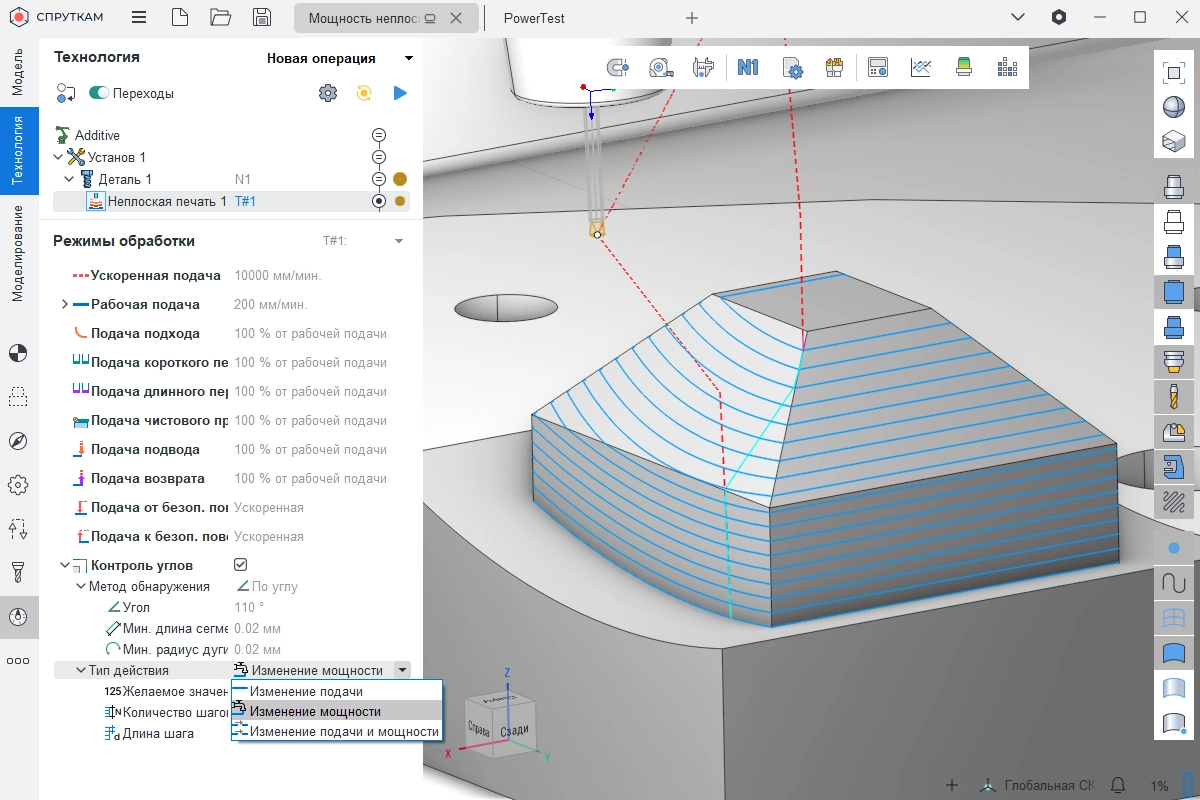
Task: Uncheck the Контроль углов checkbox
Action: 240,565
